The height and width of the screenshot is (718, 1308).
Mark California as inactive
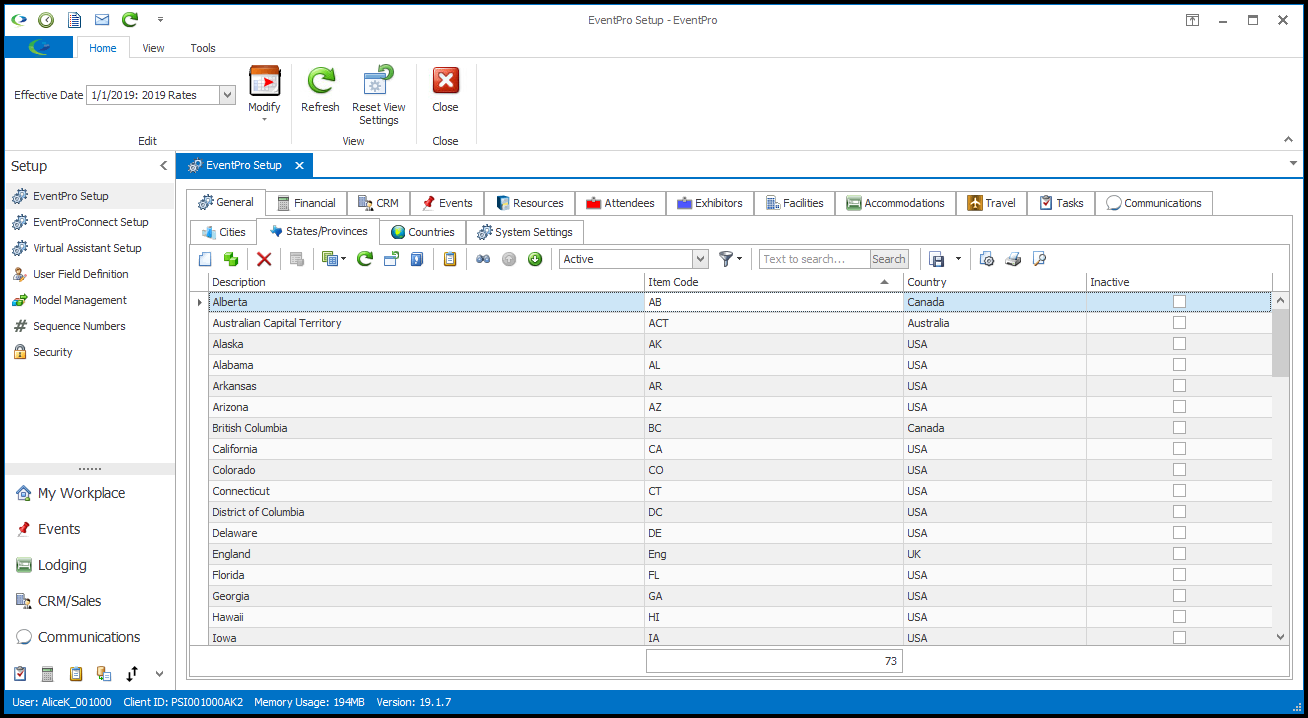click(x=1180, y=449)
